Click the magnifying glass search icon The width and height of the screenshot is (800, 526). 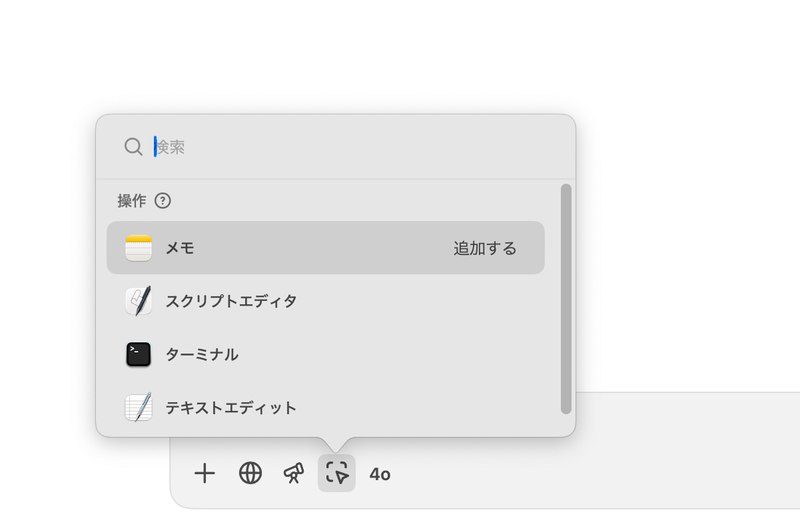pos(133,147)
